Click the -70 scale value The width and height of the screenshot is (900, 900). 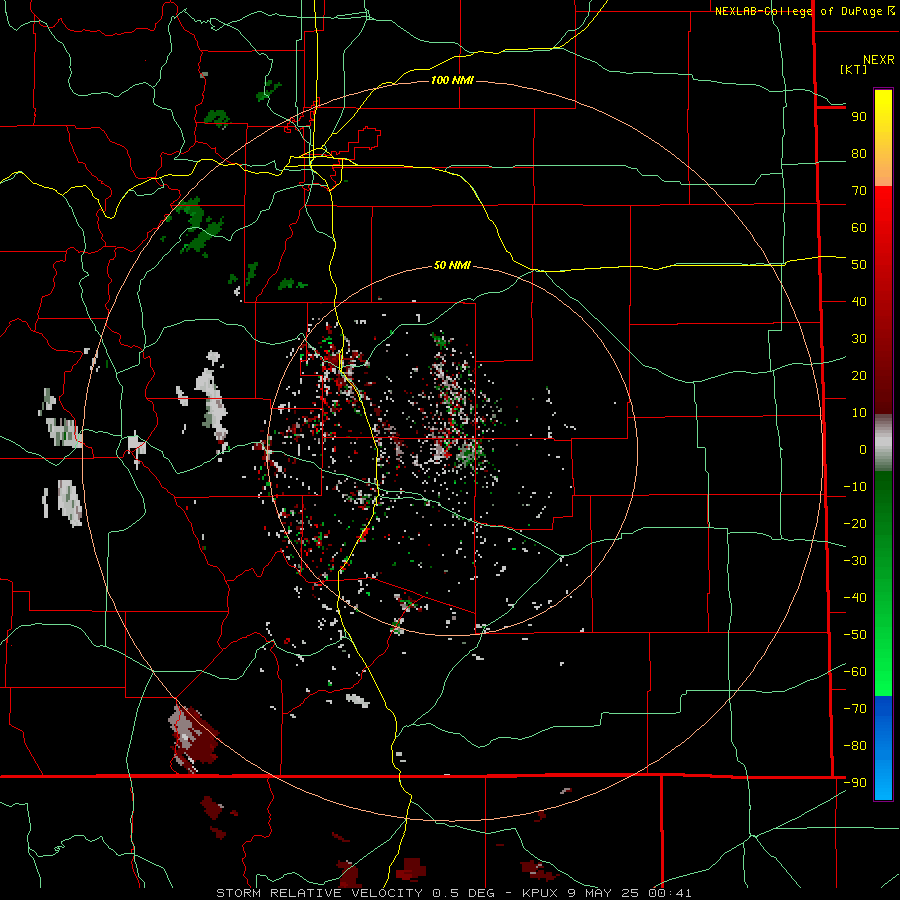click(855, 709)
